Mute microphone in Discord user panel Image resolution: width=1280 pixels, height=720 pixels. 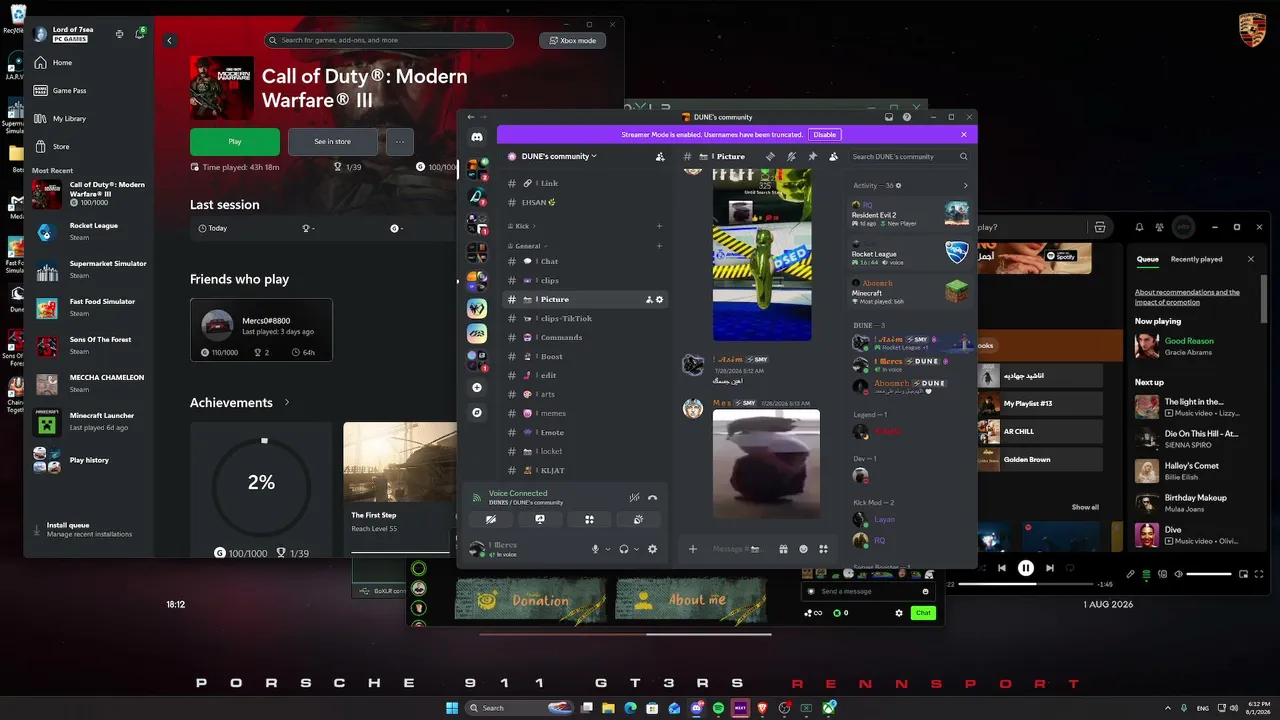point(596,549)
